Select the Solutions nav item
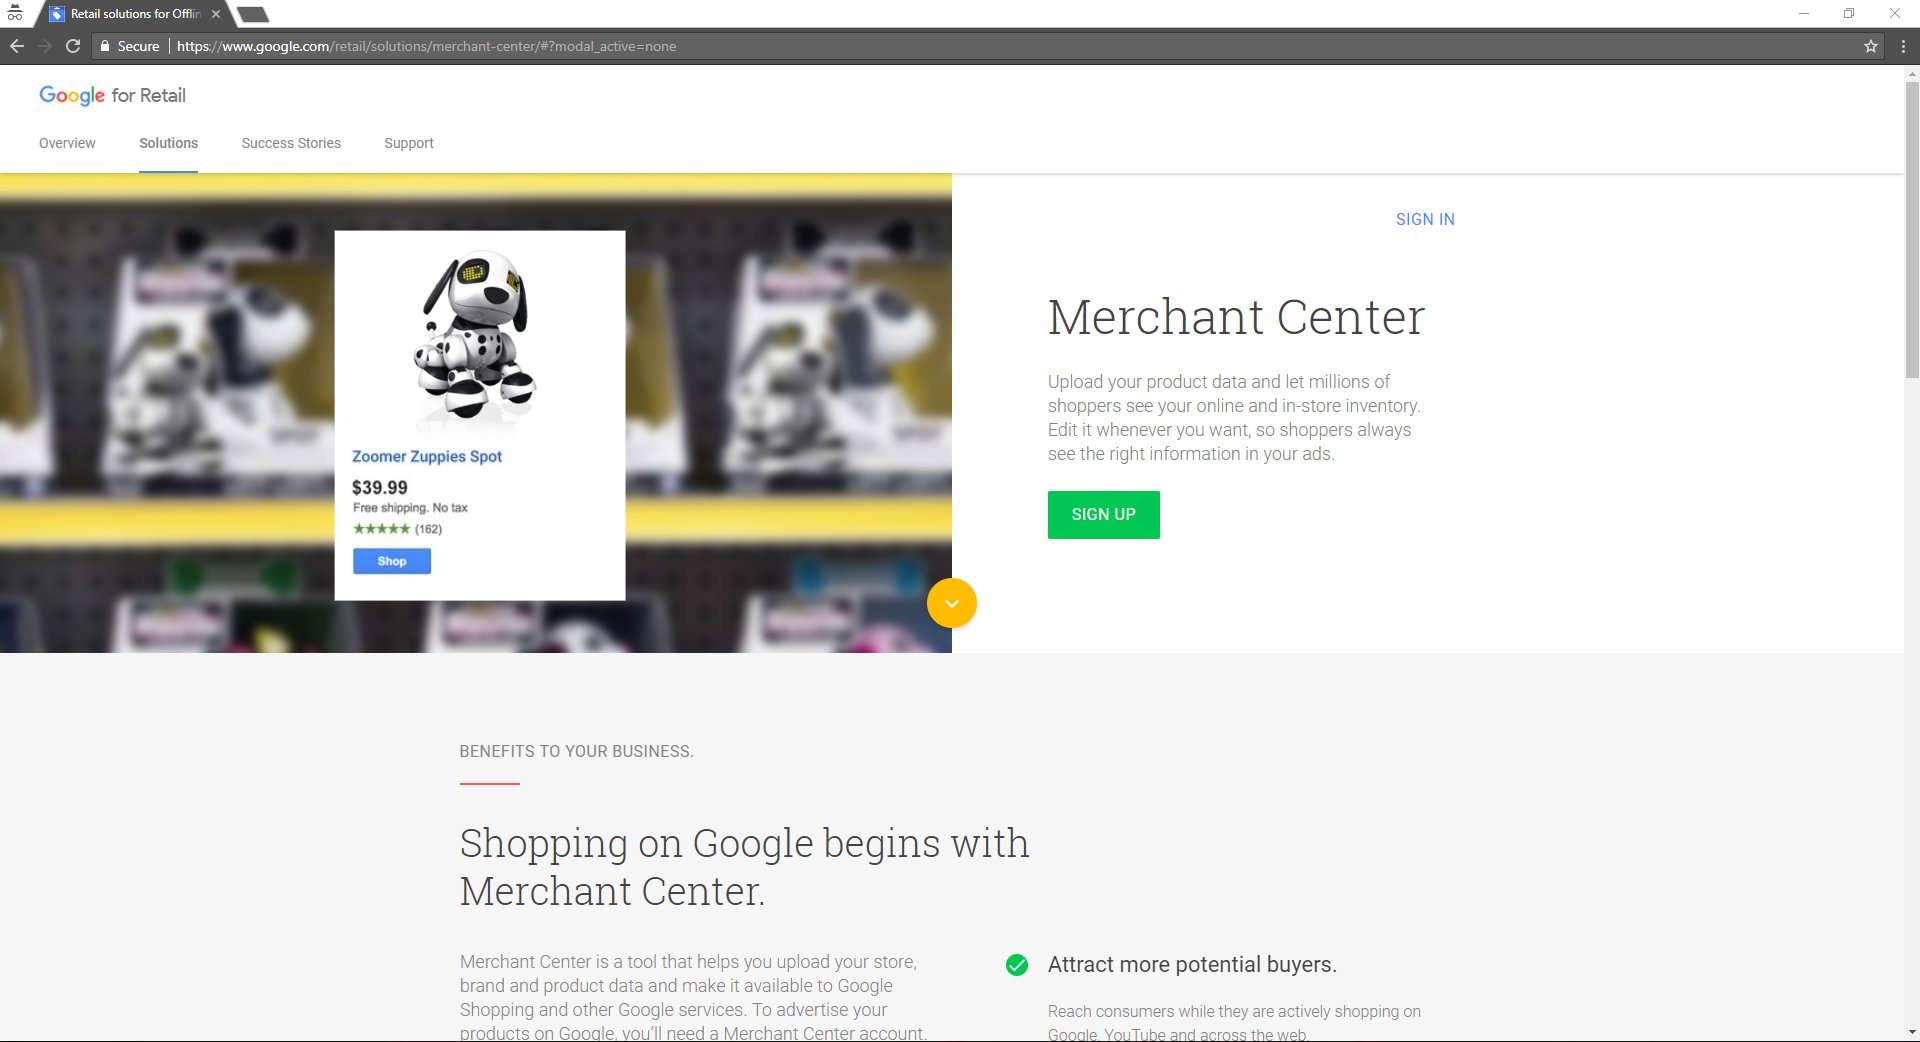The height and width of the screenshot is (1042, 1920). point(168,143)
